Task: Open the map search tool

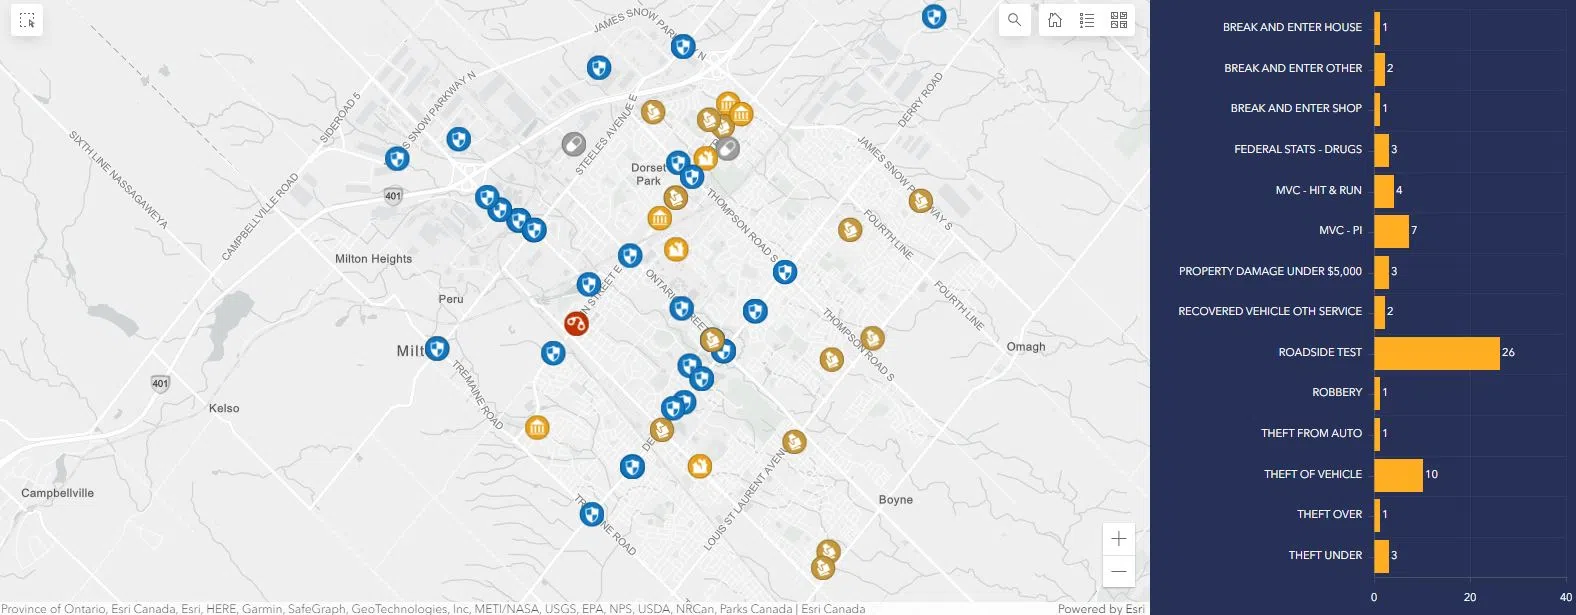Action: point(1014,20)
